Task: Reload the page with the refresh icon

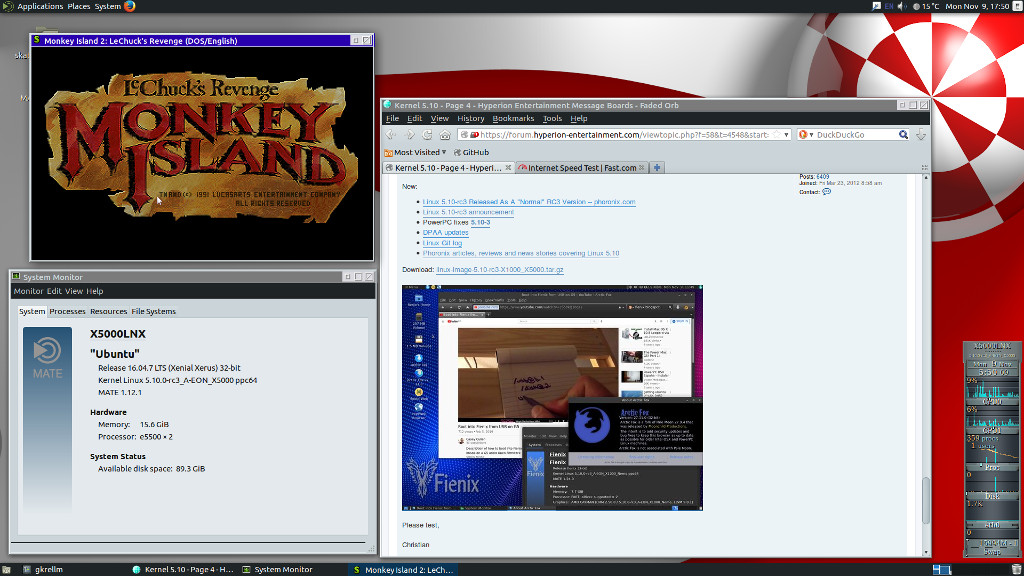Action: point(427,135)
